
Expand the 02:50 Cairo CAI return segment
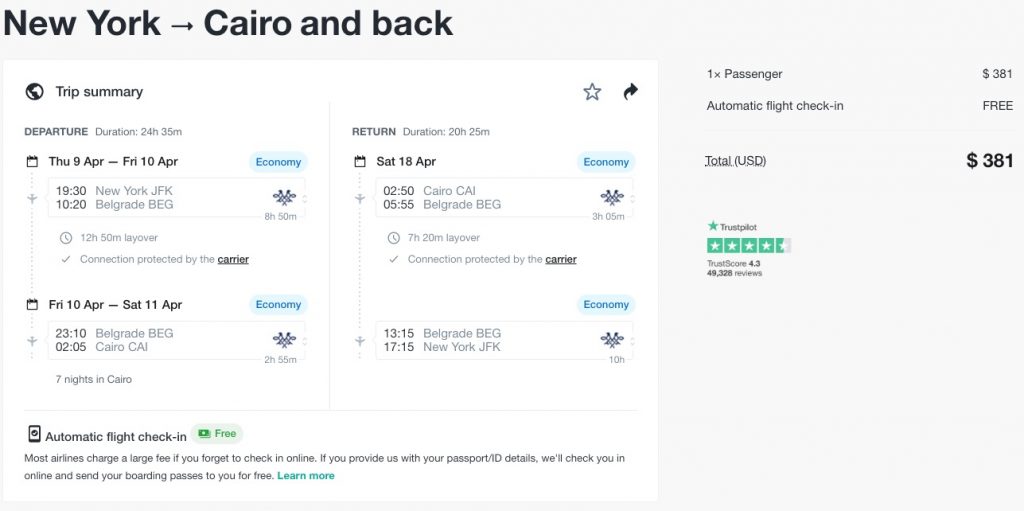pyautogui.click(x=504, y=198)
